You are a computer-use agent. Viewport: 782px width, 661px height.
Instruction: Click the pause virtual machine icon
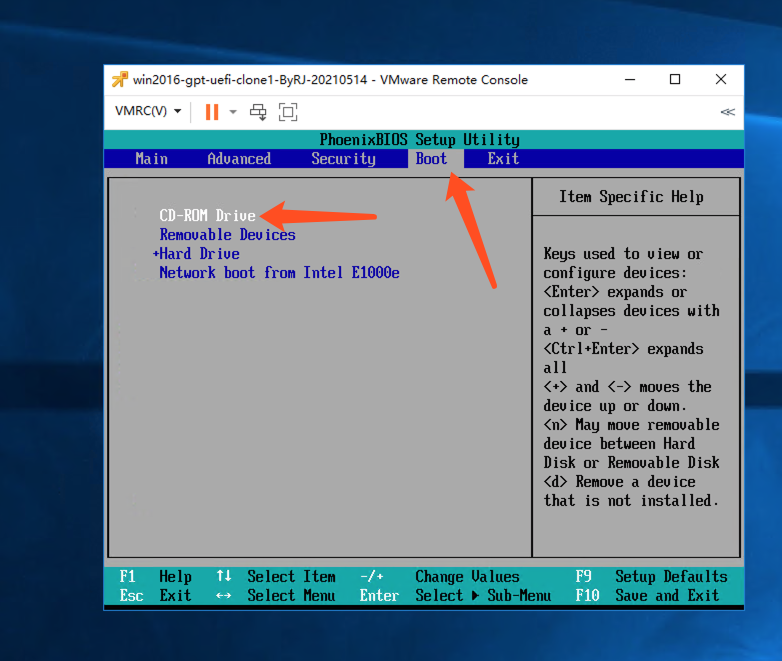click(212, 112)
